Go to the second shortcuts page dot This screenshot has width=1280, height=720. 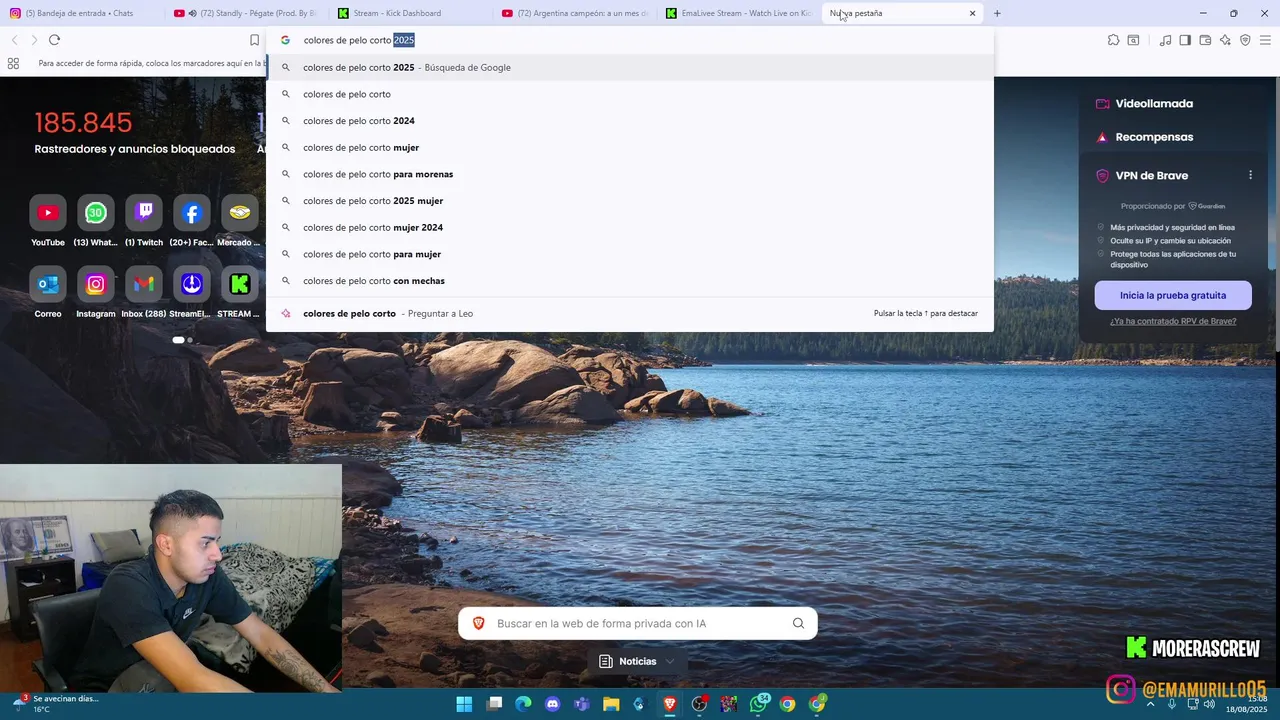point(190,340)
